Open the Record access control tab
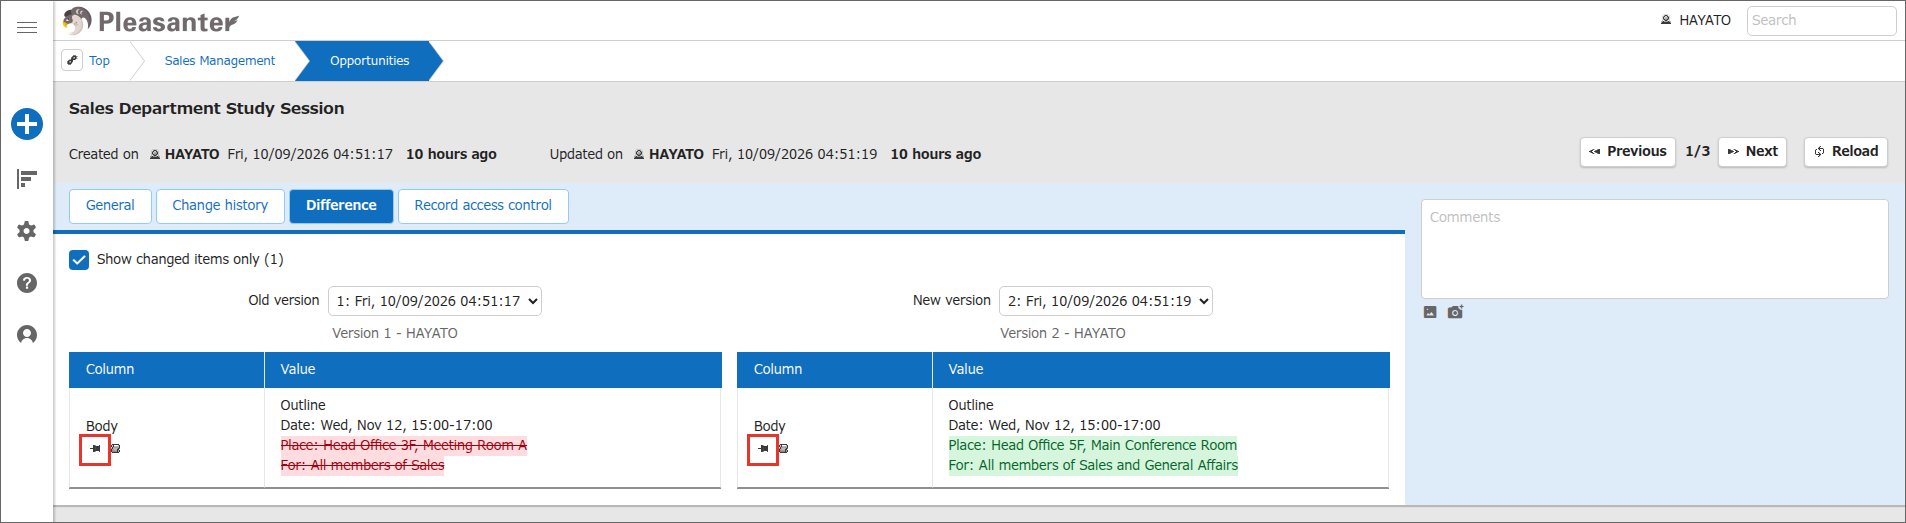Image resolution: width=1906 pixels, height=523 pixels. (x=483, y=206)
